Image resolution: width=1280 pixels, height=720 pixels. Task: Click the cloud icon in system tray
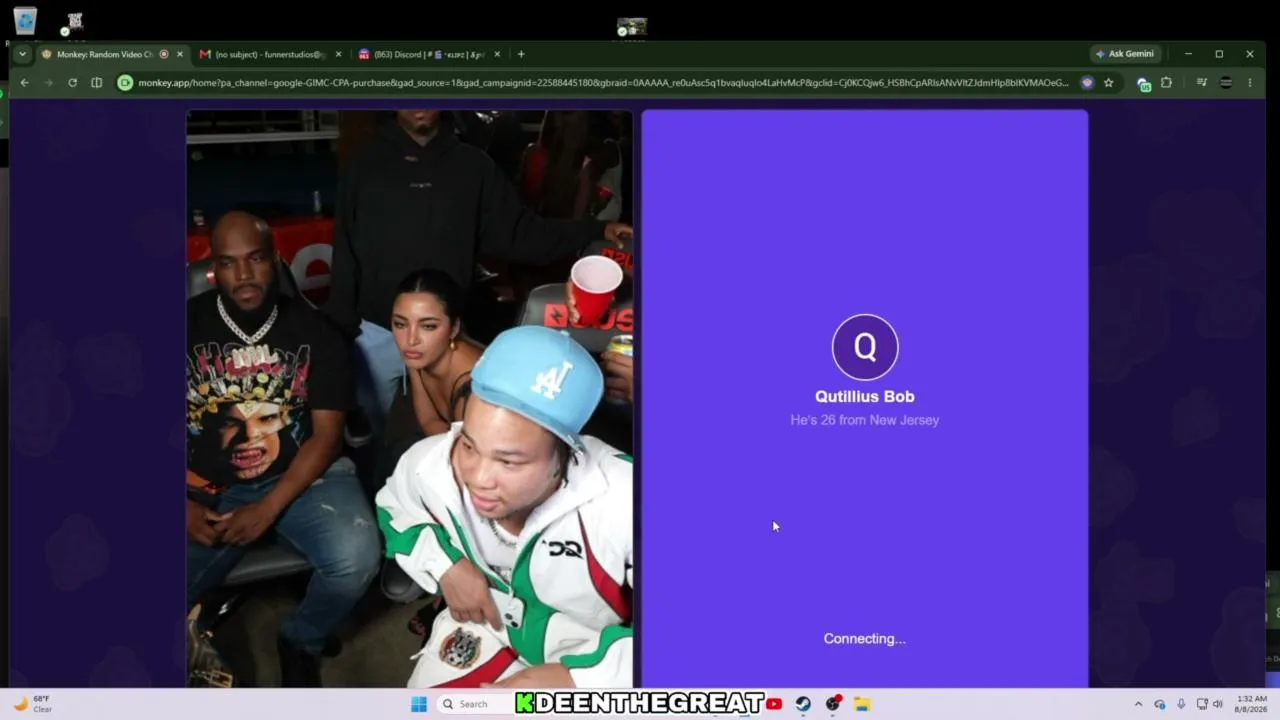tap(1160, 704)
